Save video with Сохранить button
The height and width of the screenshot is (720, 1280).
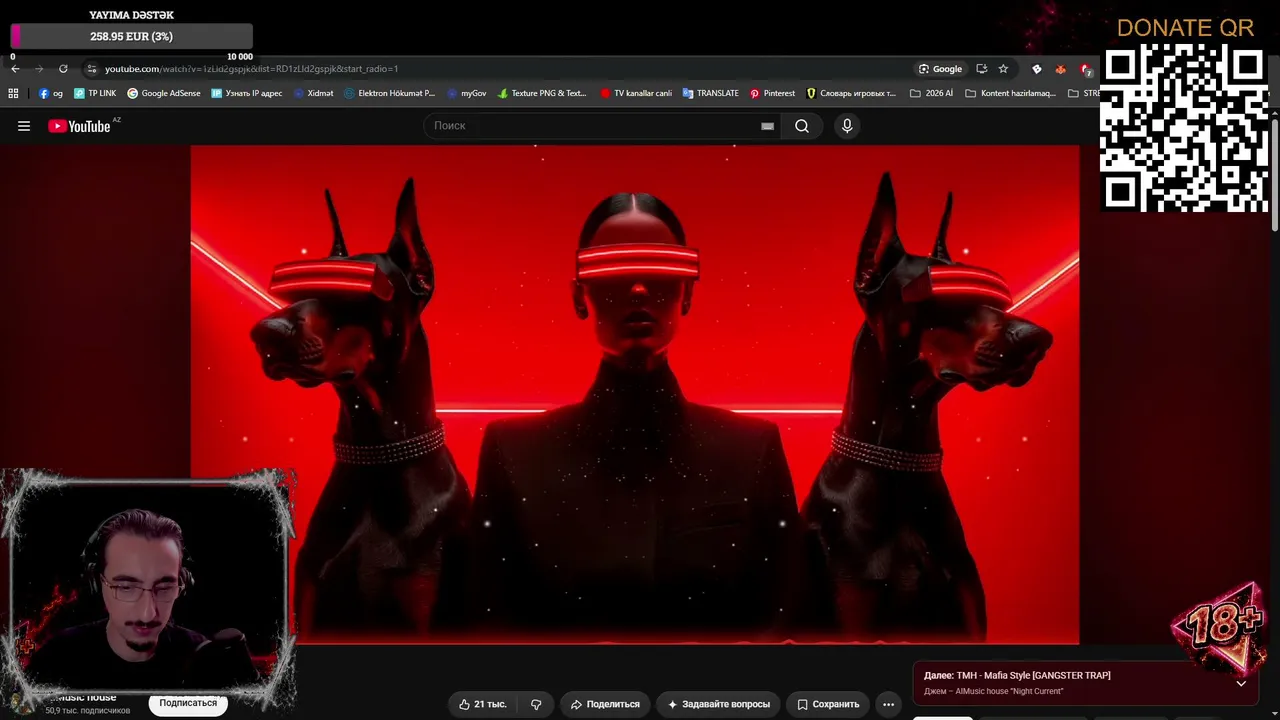pos(828,704)
